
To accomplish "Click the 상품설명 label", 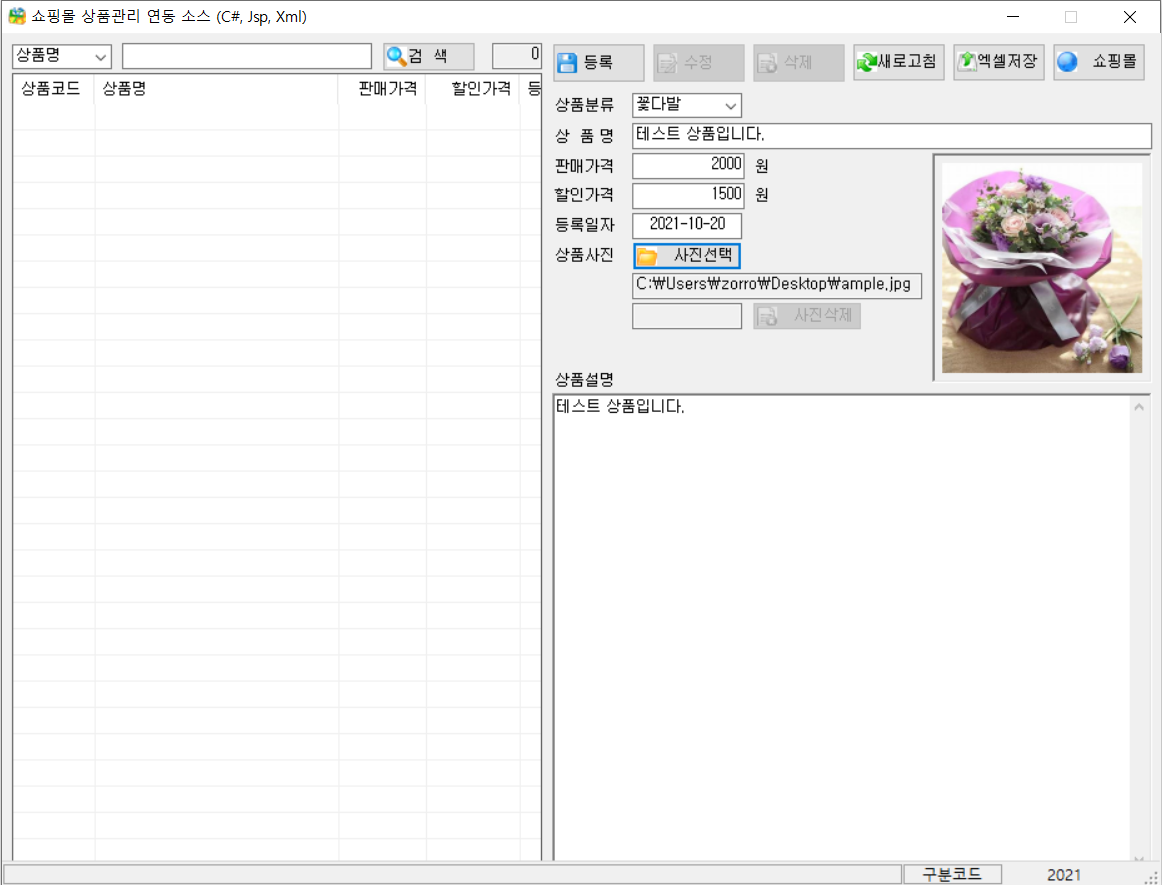I will (584, 379).
